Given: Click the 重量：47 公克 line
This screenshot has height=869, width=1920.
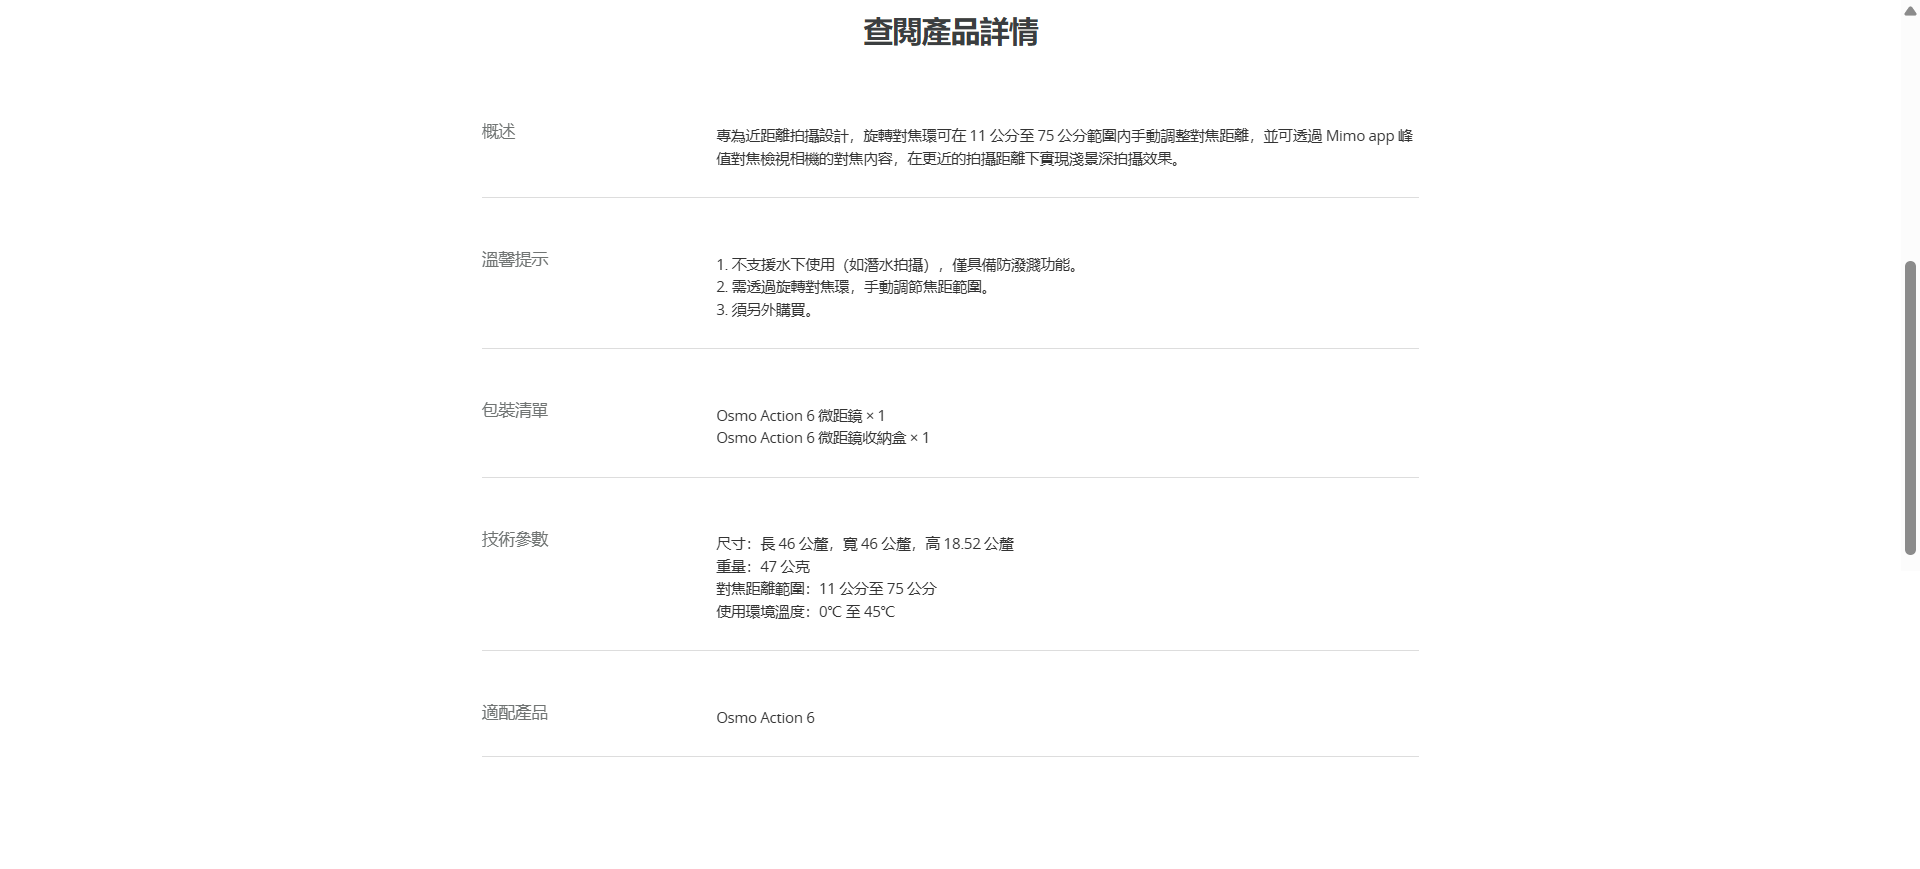Looking at the screenshot, I should click(x=763, y=567).
